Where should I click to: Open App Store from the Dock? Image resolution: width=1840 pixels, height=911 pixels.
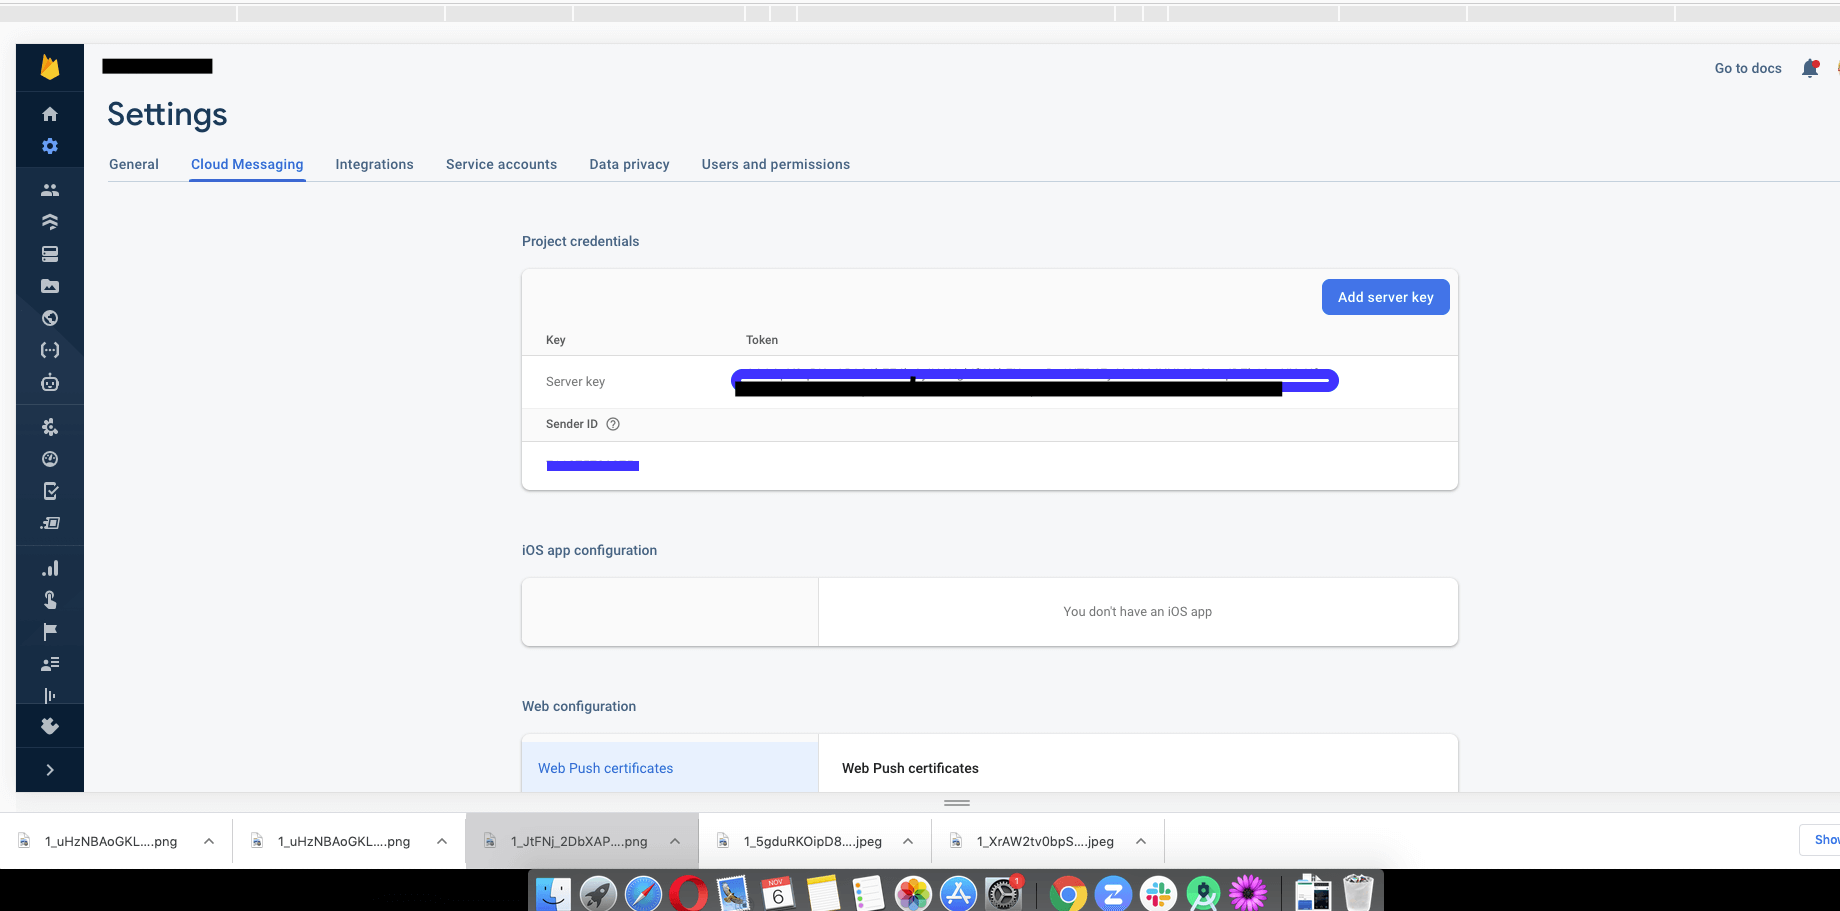coord(958,893)
